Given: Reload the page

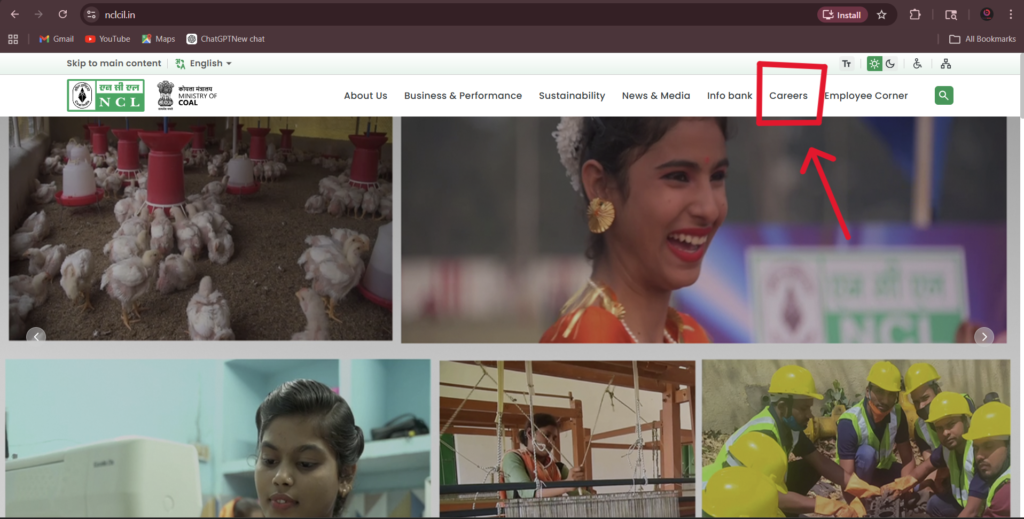Looking at the screenshot, I should point(62,15).
